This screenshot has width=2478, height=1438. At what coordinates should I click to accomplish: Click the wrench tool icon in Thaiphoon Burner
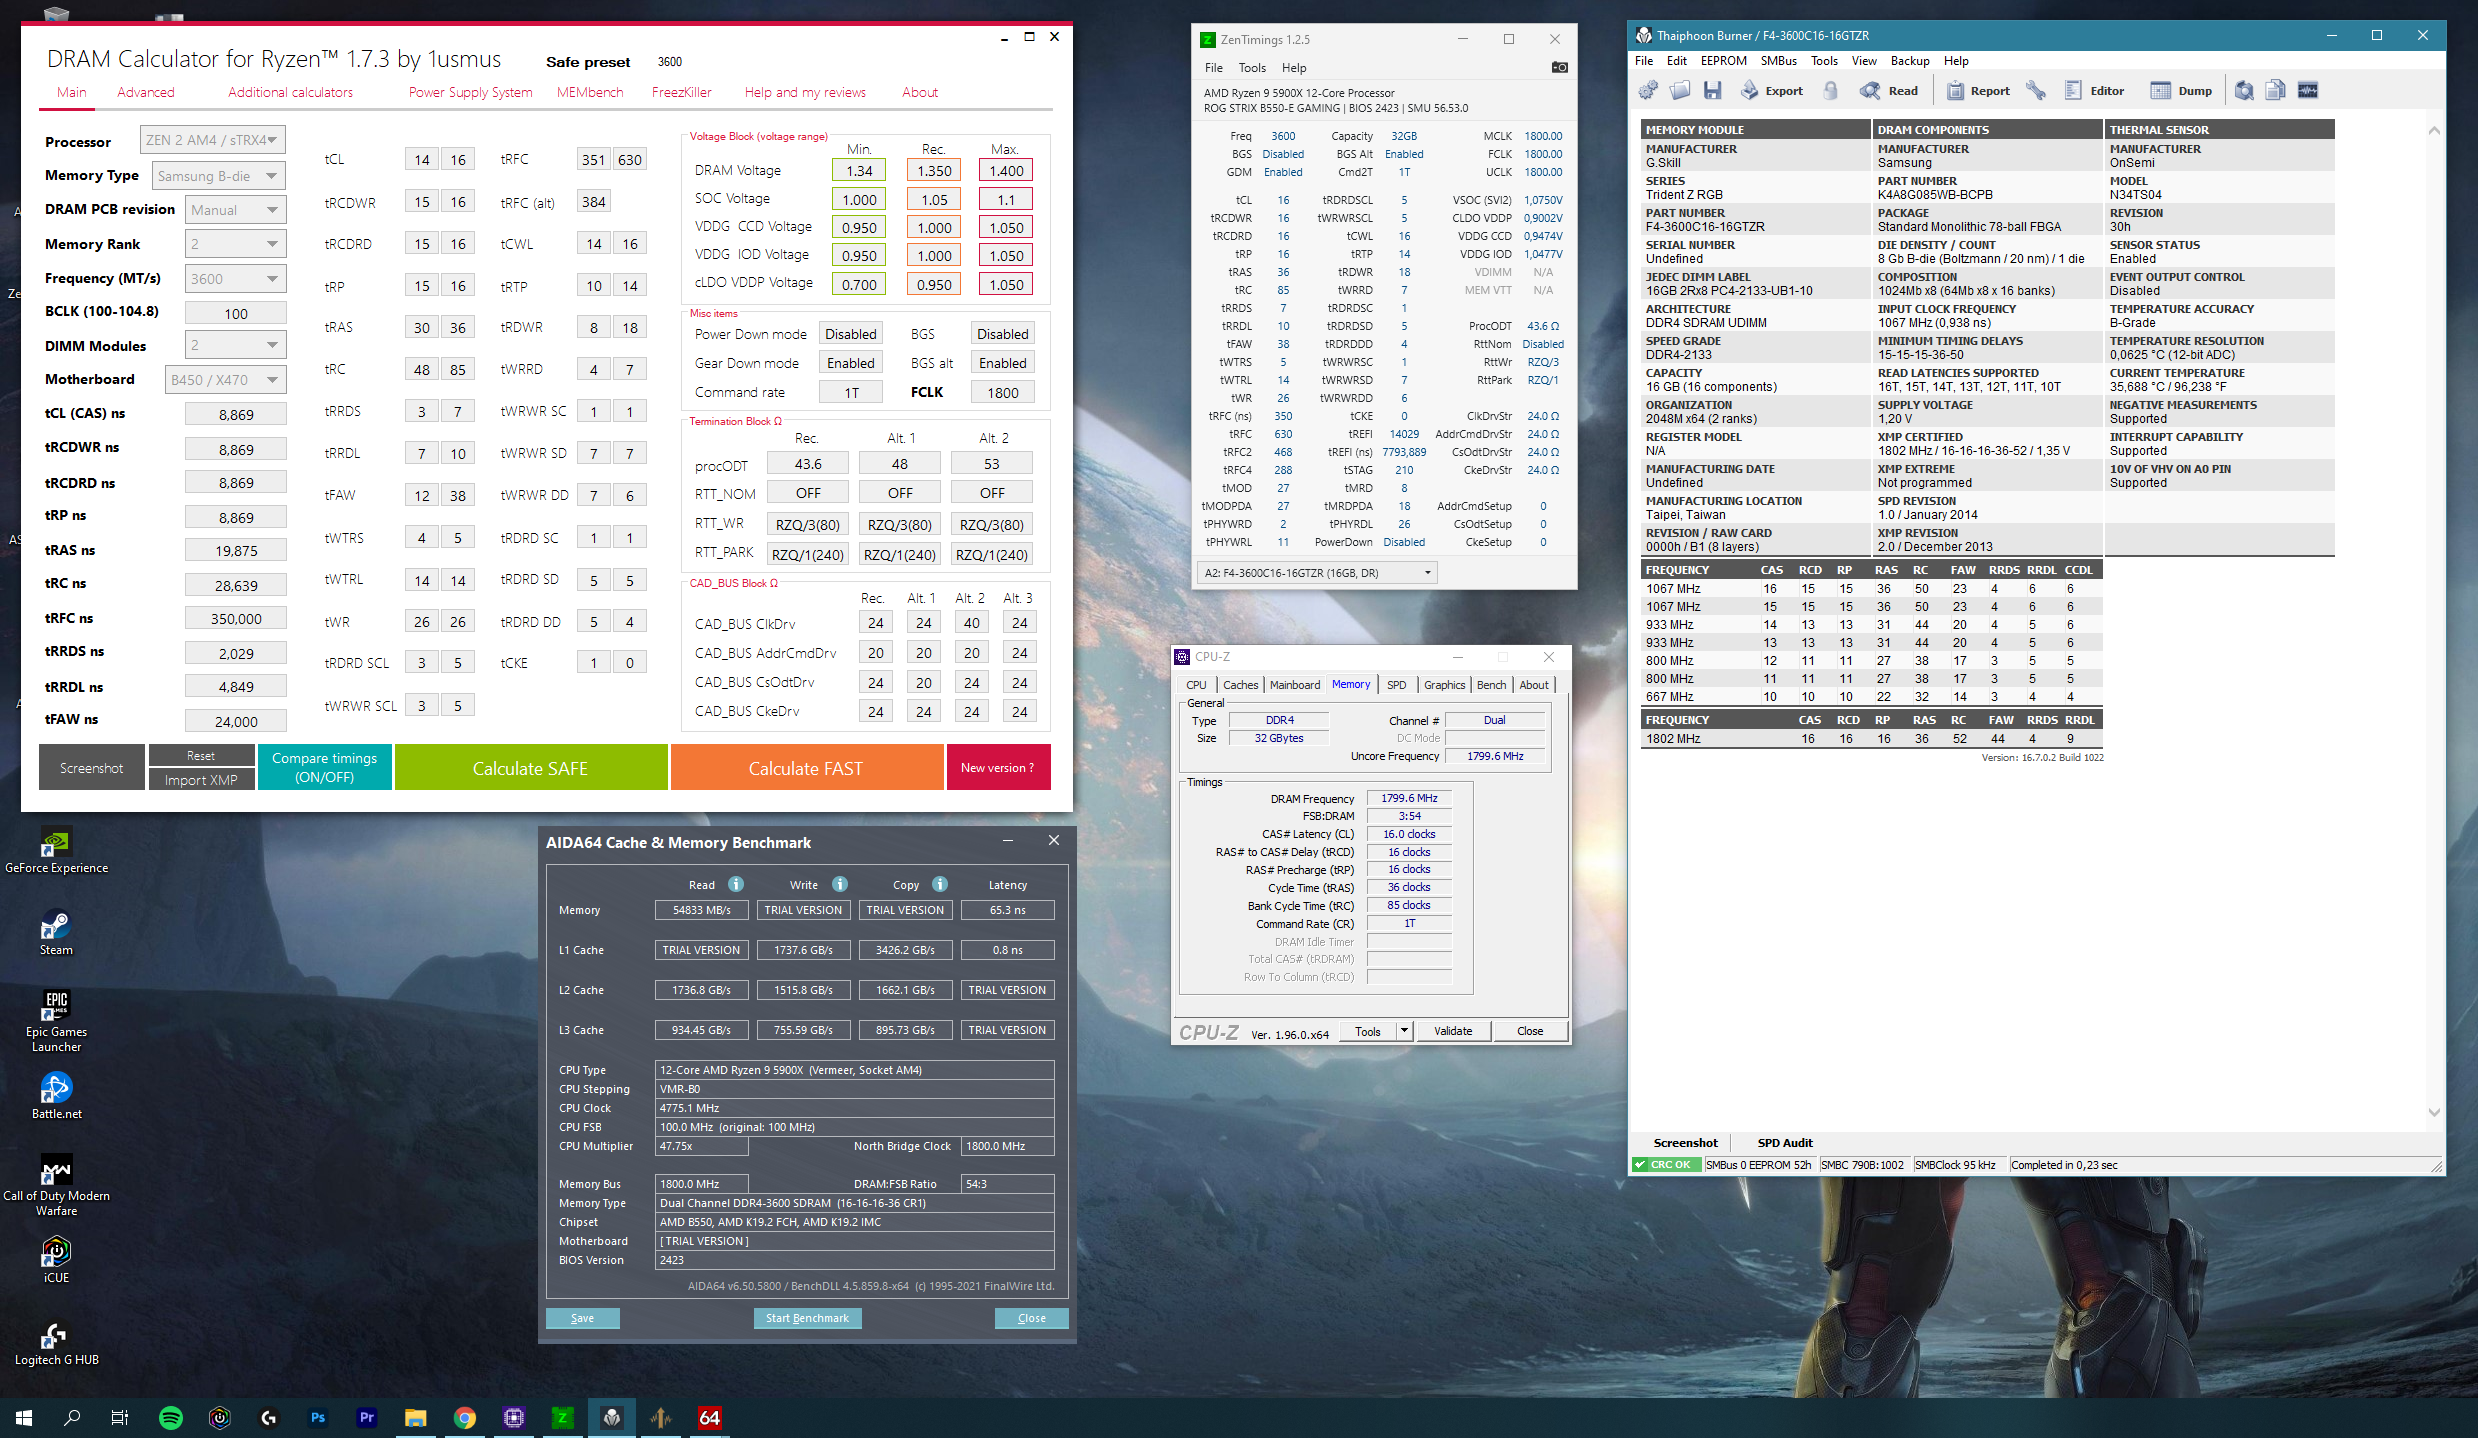[2036, 91]
